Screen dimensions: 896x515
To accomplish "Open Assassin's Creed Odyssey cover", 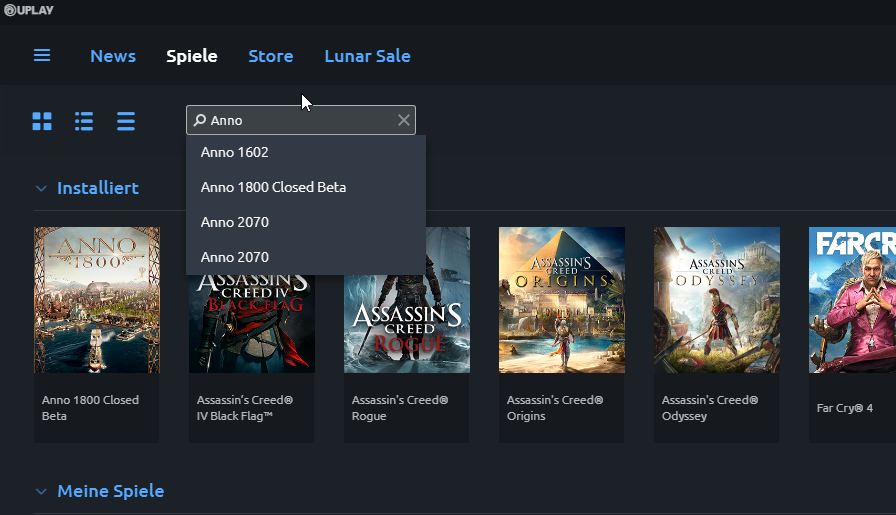I will [x=717, y=300].
